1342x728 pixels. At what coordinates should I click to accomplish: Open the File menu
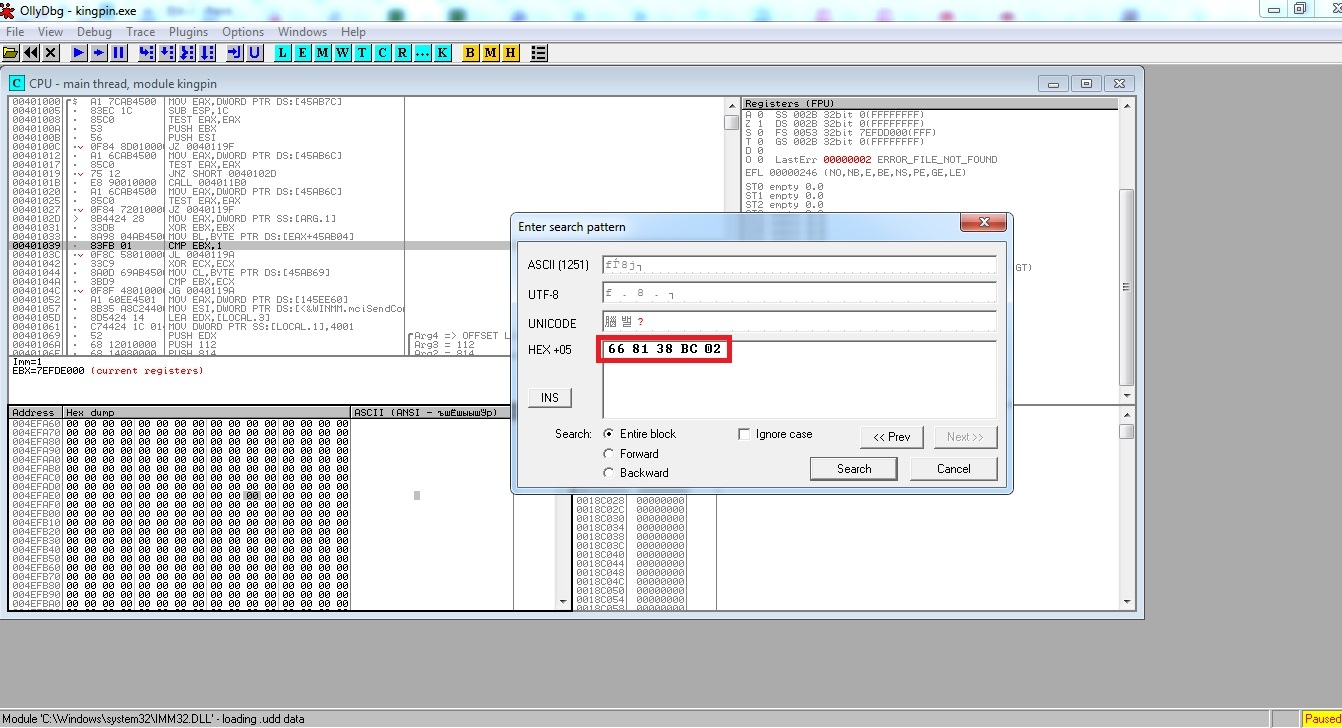pos(15,32)
